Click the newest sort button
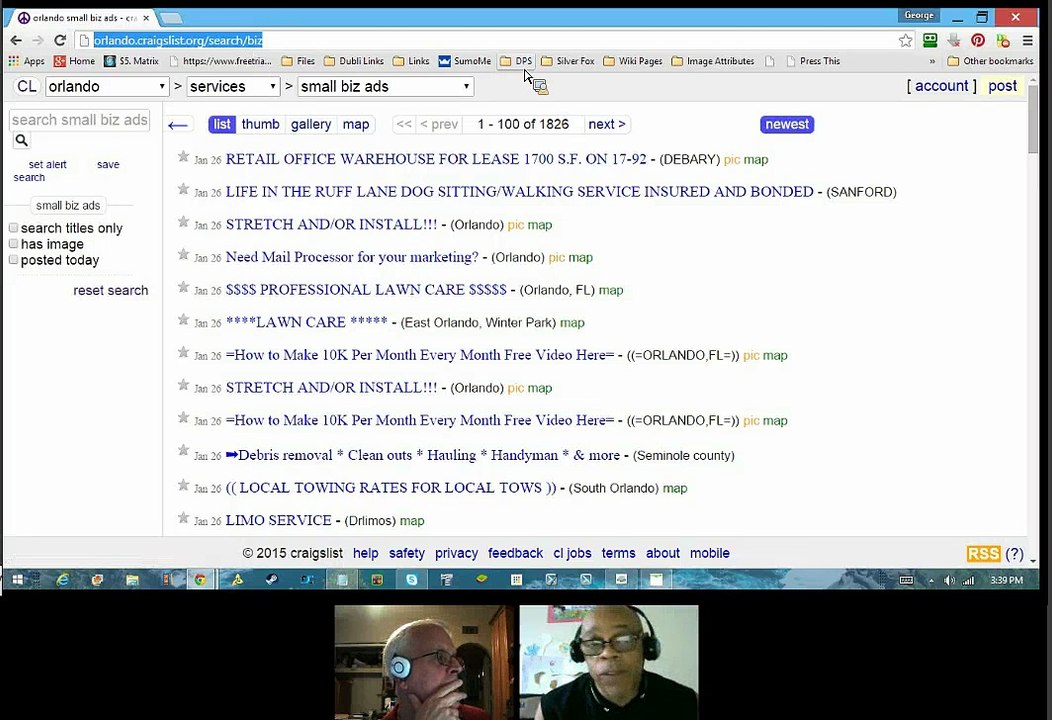Screen dimensions: 1052x720 click(x=787, y=125)
